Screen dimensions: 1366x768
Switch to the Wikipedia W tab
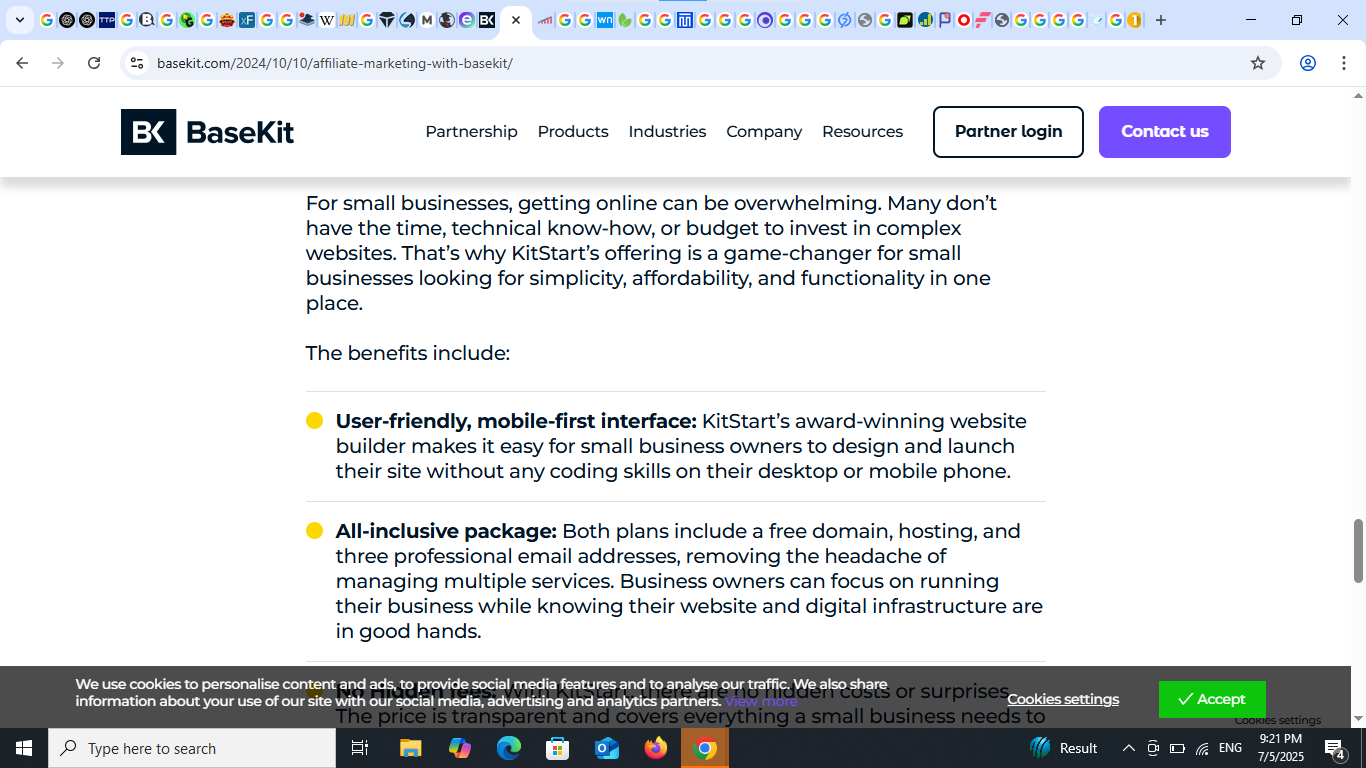click(x=327, y=20)
